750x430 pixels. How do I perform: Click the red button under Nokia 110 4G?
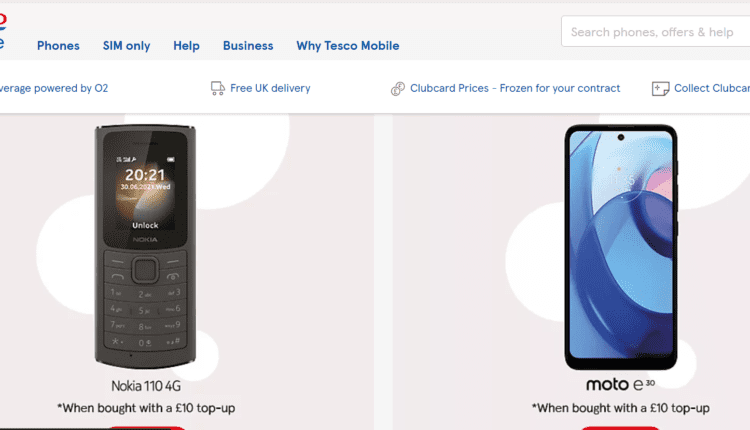[146, 428]
